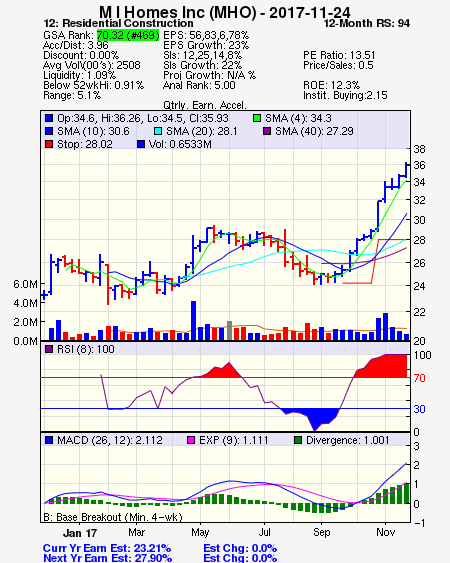Click the red Stop legend swatch
The width and height of the screenshot is (450, 563).
[49, 144]
